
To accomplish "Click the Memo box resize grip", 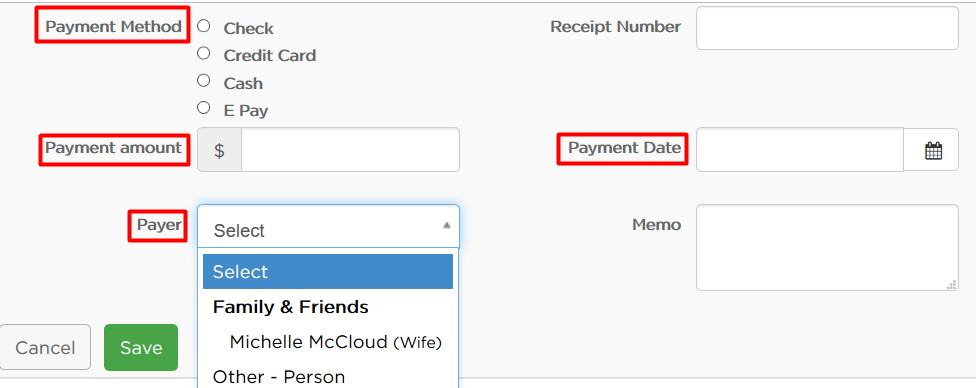I will click(951, 285).
